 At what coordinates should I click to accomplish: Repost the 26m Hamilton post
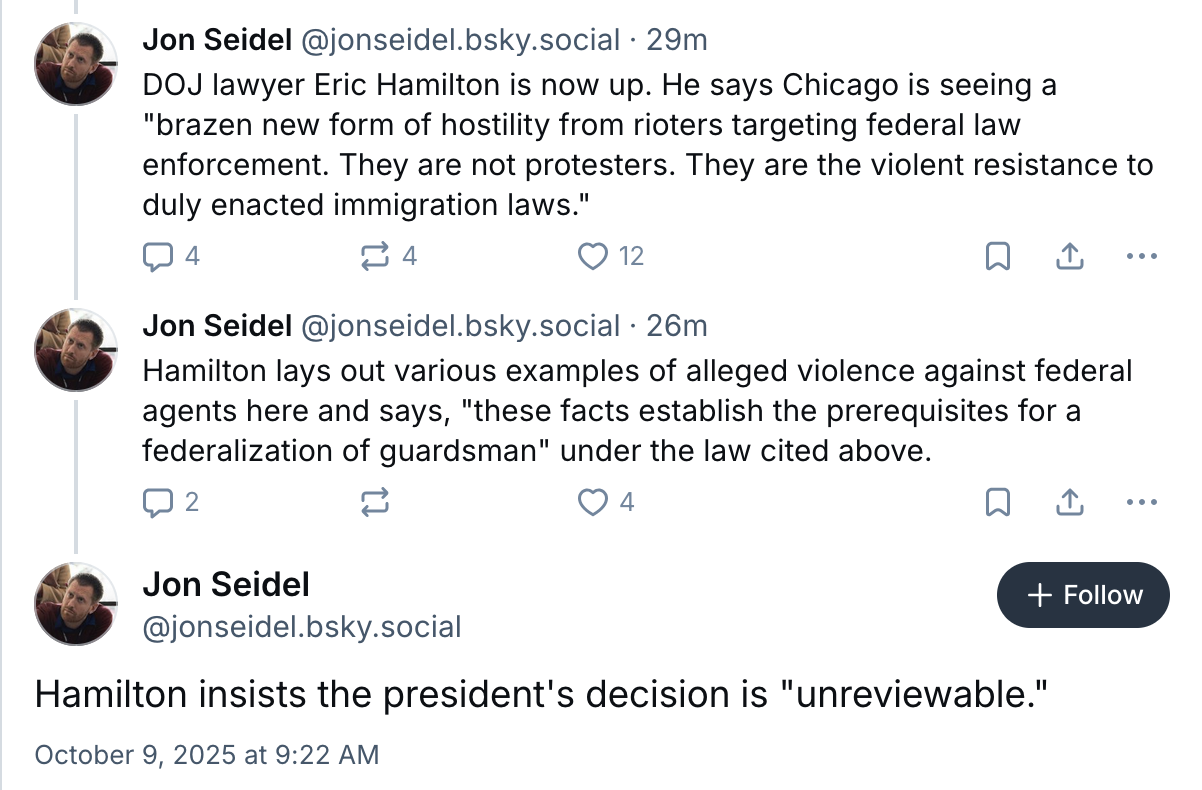point(374,501)
